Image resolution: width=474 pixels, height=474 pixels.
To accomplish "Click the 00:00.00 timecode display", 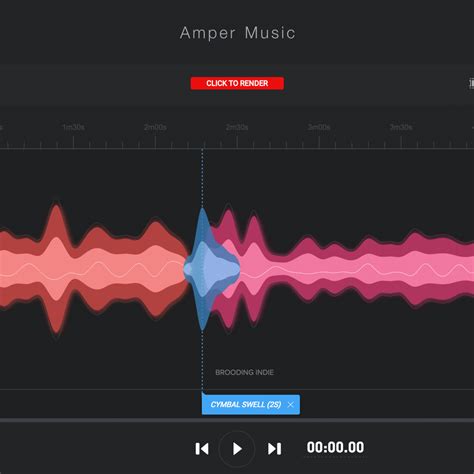I will (335, 447).
